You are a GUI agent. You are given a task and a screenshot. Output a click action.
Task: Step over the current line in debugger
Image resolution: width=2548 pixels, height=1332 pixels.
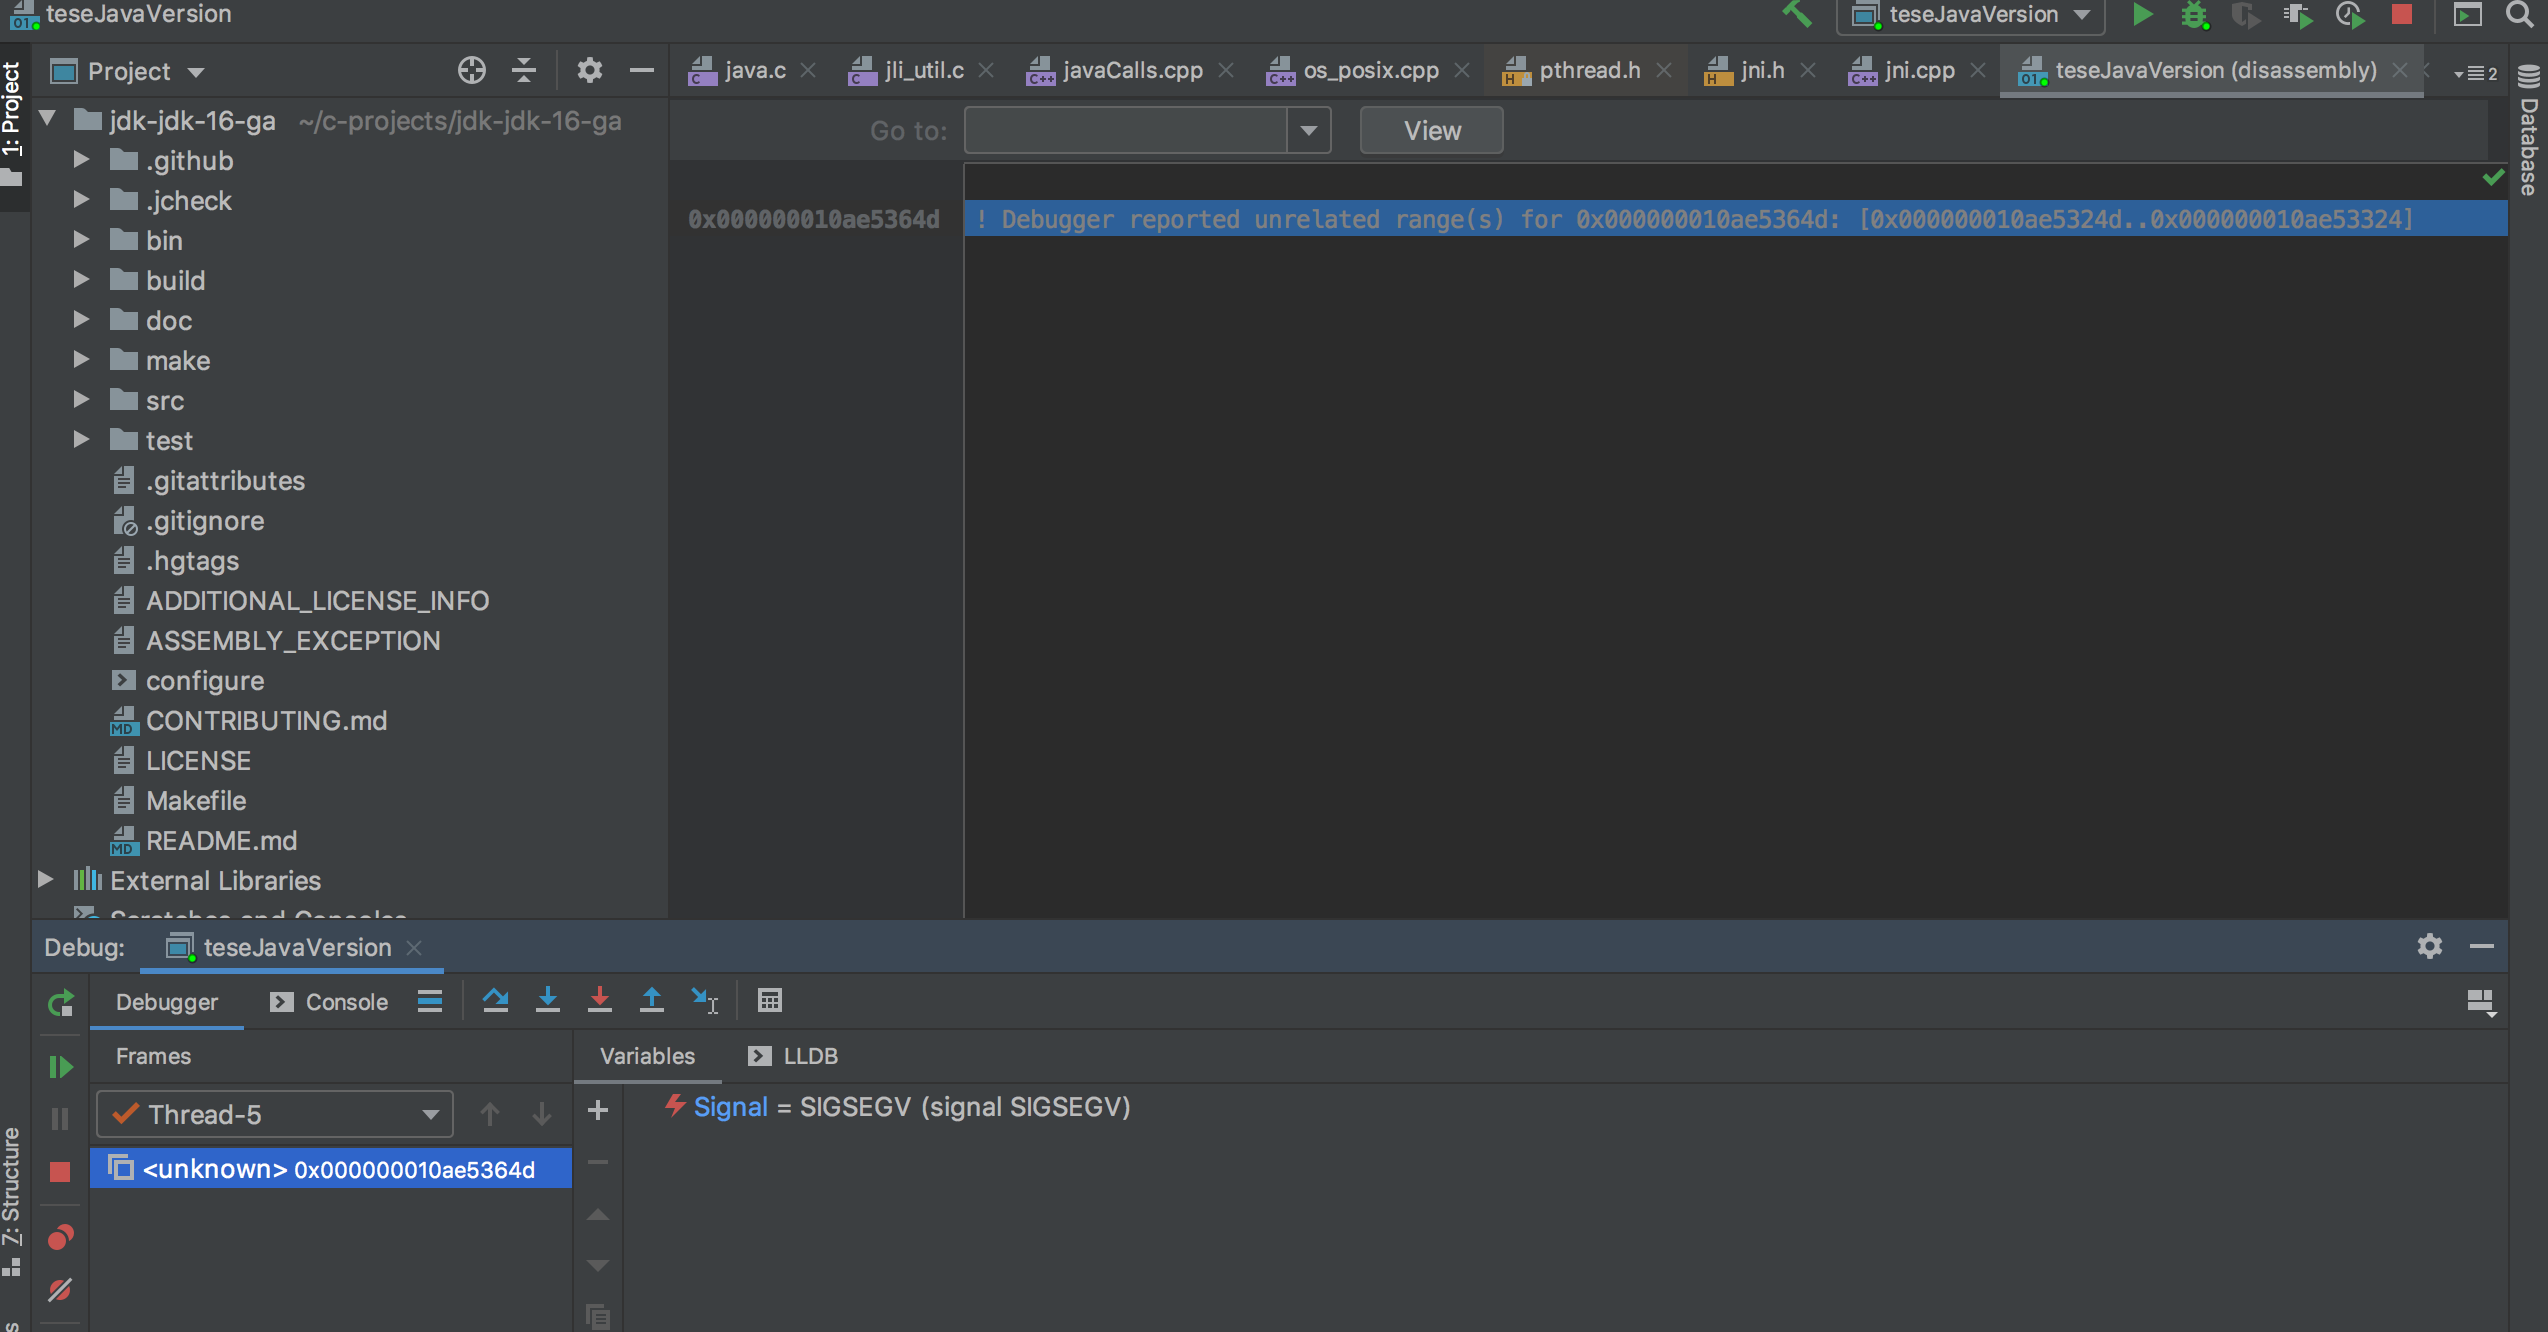pos(495,1001)
